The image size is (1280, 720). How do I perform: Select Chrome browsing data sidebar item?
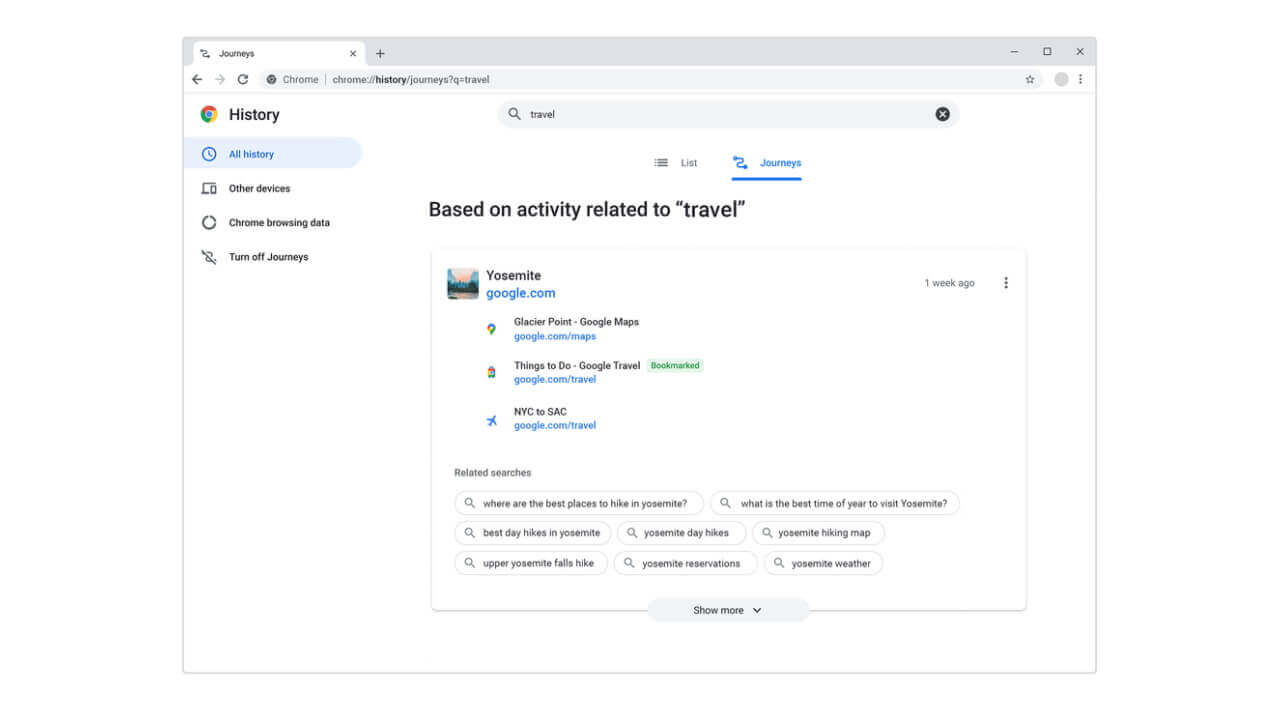click(278, 223)
